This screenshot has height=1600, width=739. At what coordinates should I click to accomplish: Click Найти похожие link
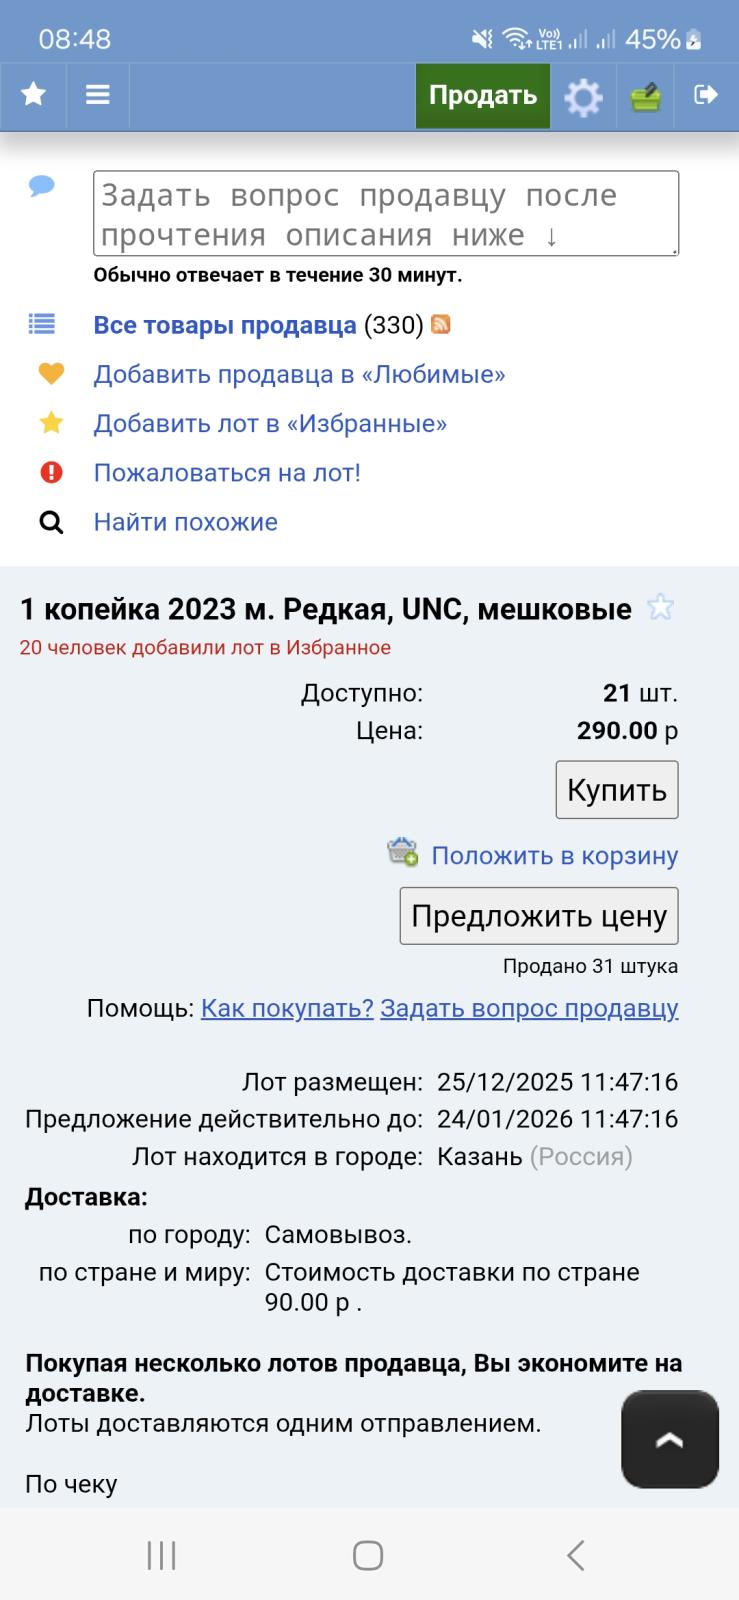[x=185, y=521]
